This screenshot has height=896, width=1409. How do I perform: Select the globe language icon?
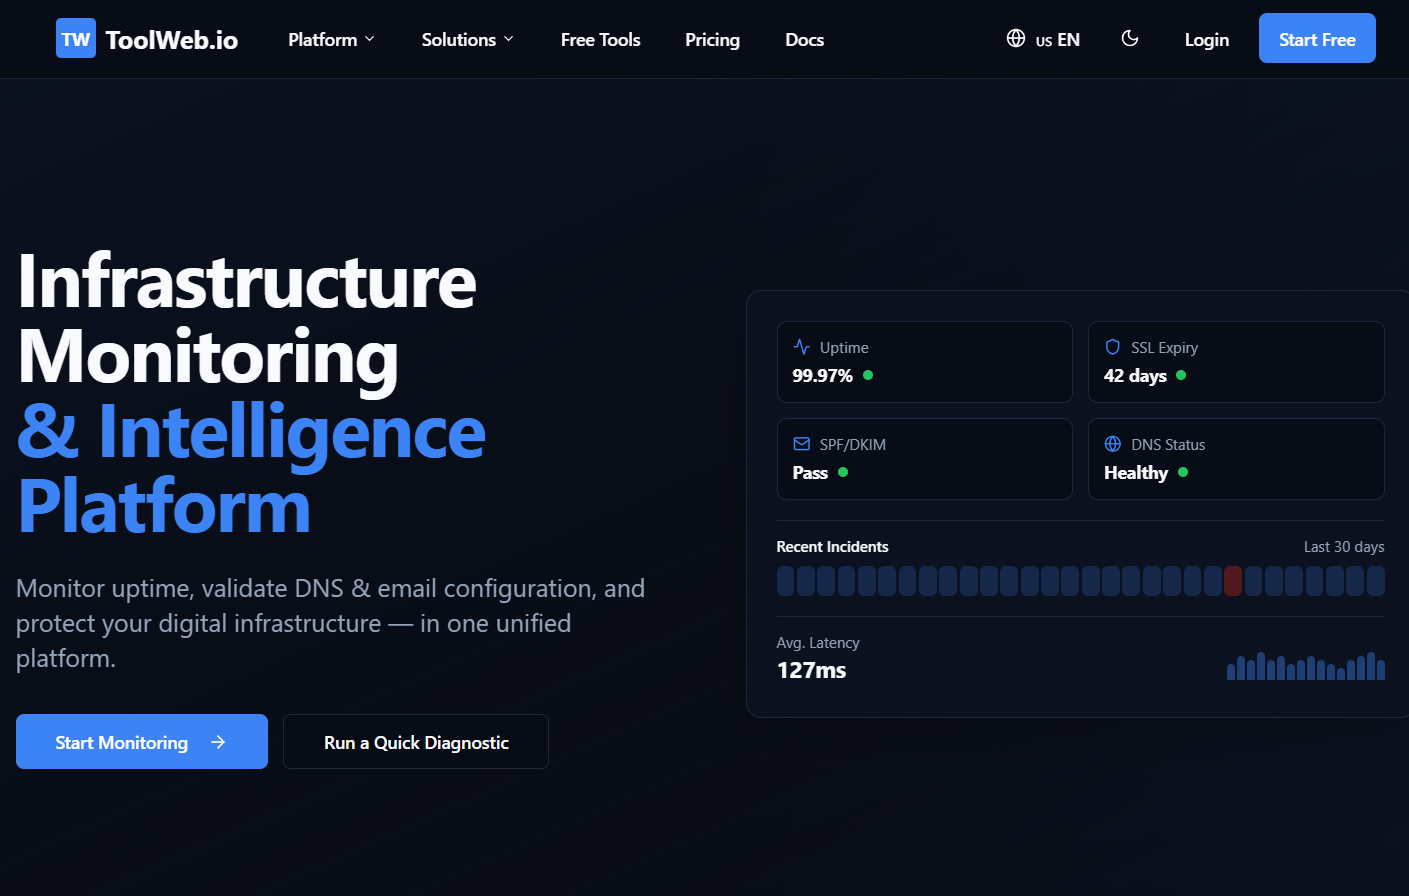coord(1014,39)
